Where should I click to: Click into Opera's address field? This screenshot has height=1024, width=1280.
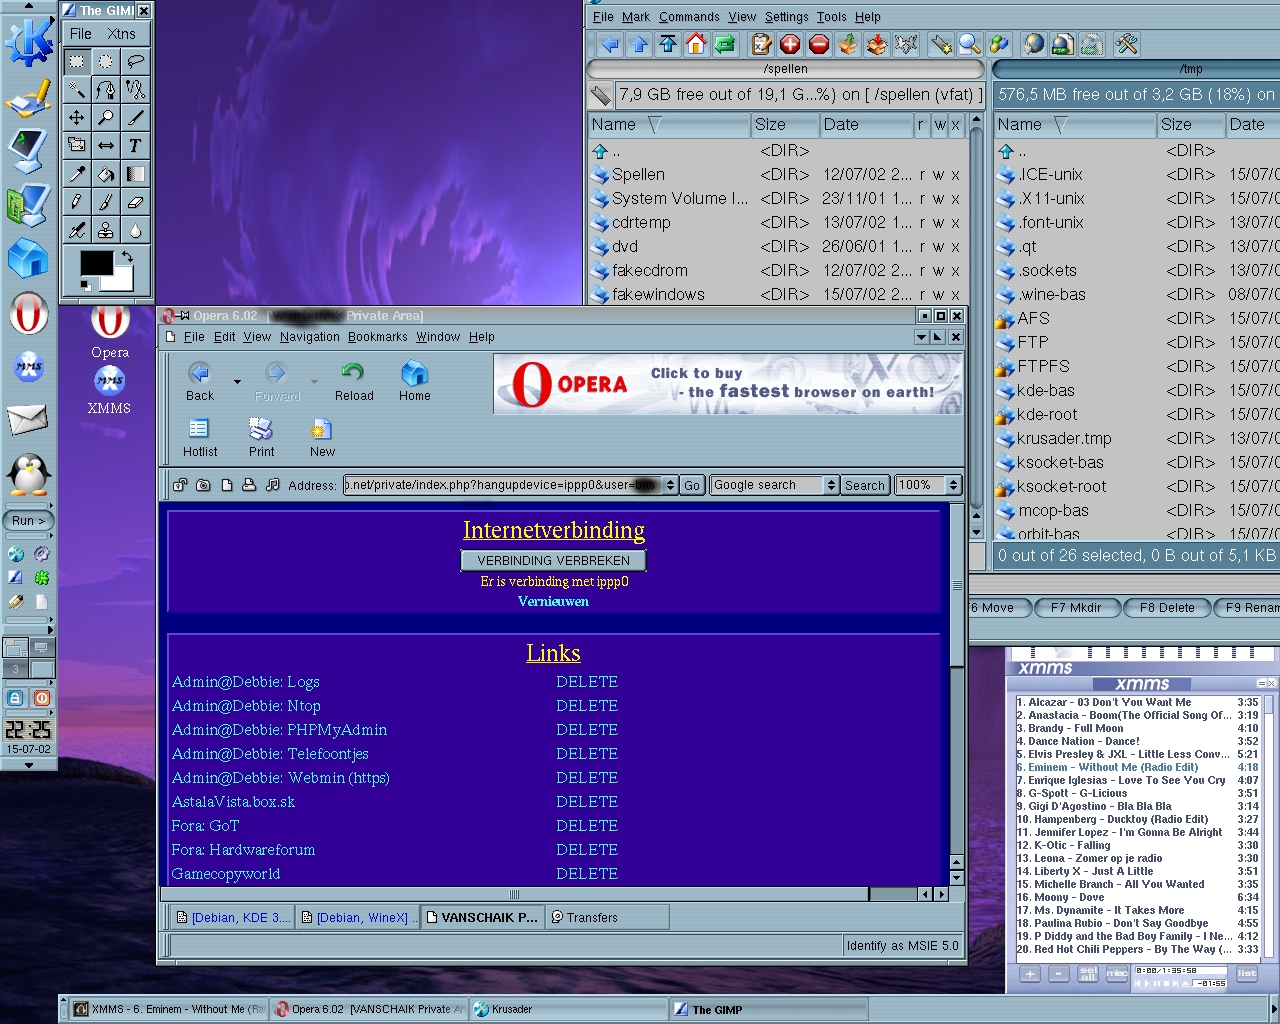click(x=503, y=485)
